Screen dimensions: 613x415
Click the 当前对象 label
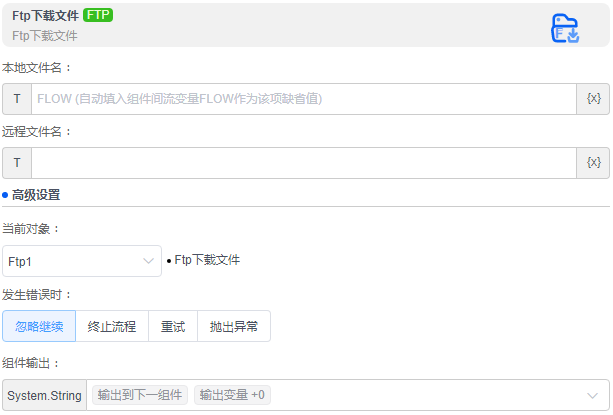pyautogui.click(x=31, y=229)
